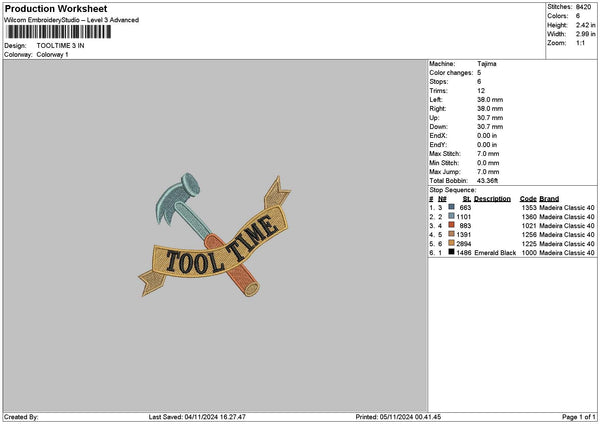This screenshot has height=424, width=600.
Task: Click the Left value '38.0 mm'
Action: click(490, 99)
